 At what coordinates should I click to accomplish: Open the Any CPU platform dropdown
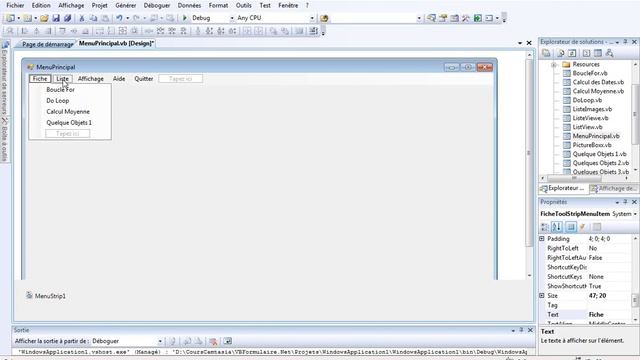pos(312,18)
